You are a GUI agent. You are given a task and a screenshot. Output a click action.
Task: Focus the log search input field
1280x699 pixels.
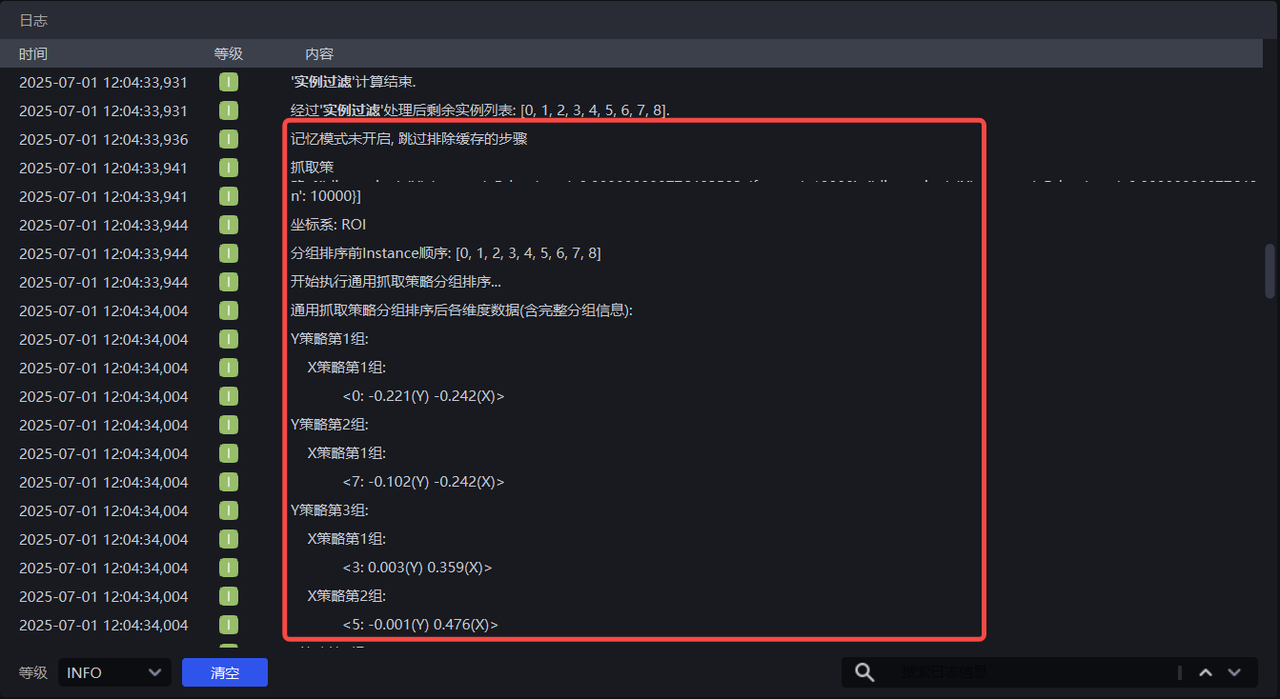click(1030, 673)
